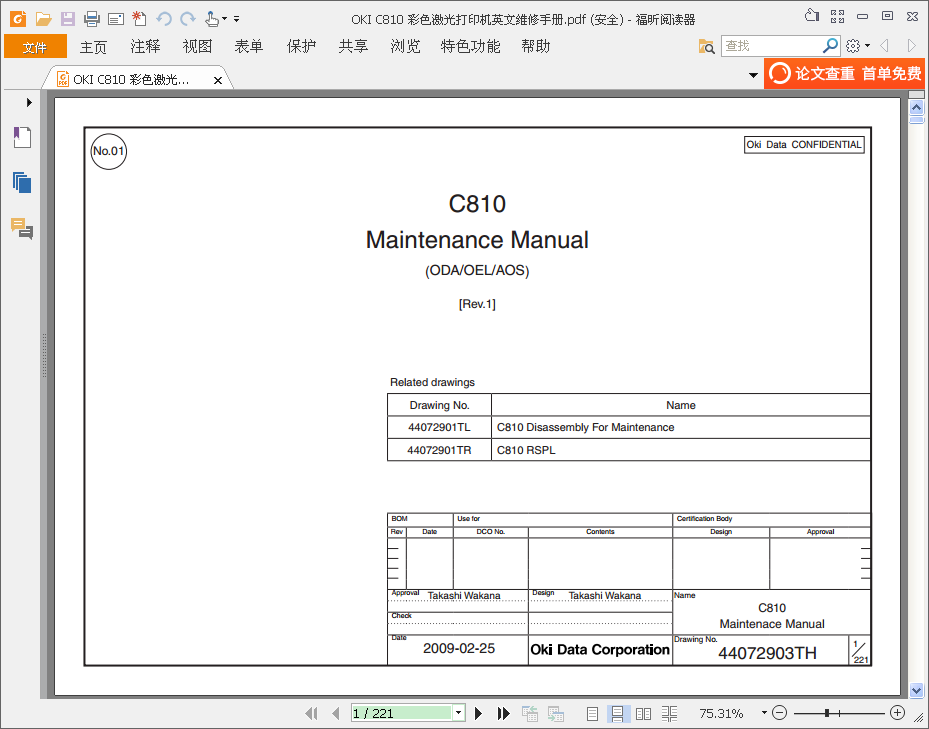Open the 75.31% zoom level dropdown
The width and height of the screenshot is (929, 729).
click(764, 712)
